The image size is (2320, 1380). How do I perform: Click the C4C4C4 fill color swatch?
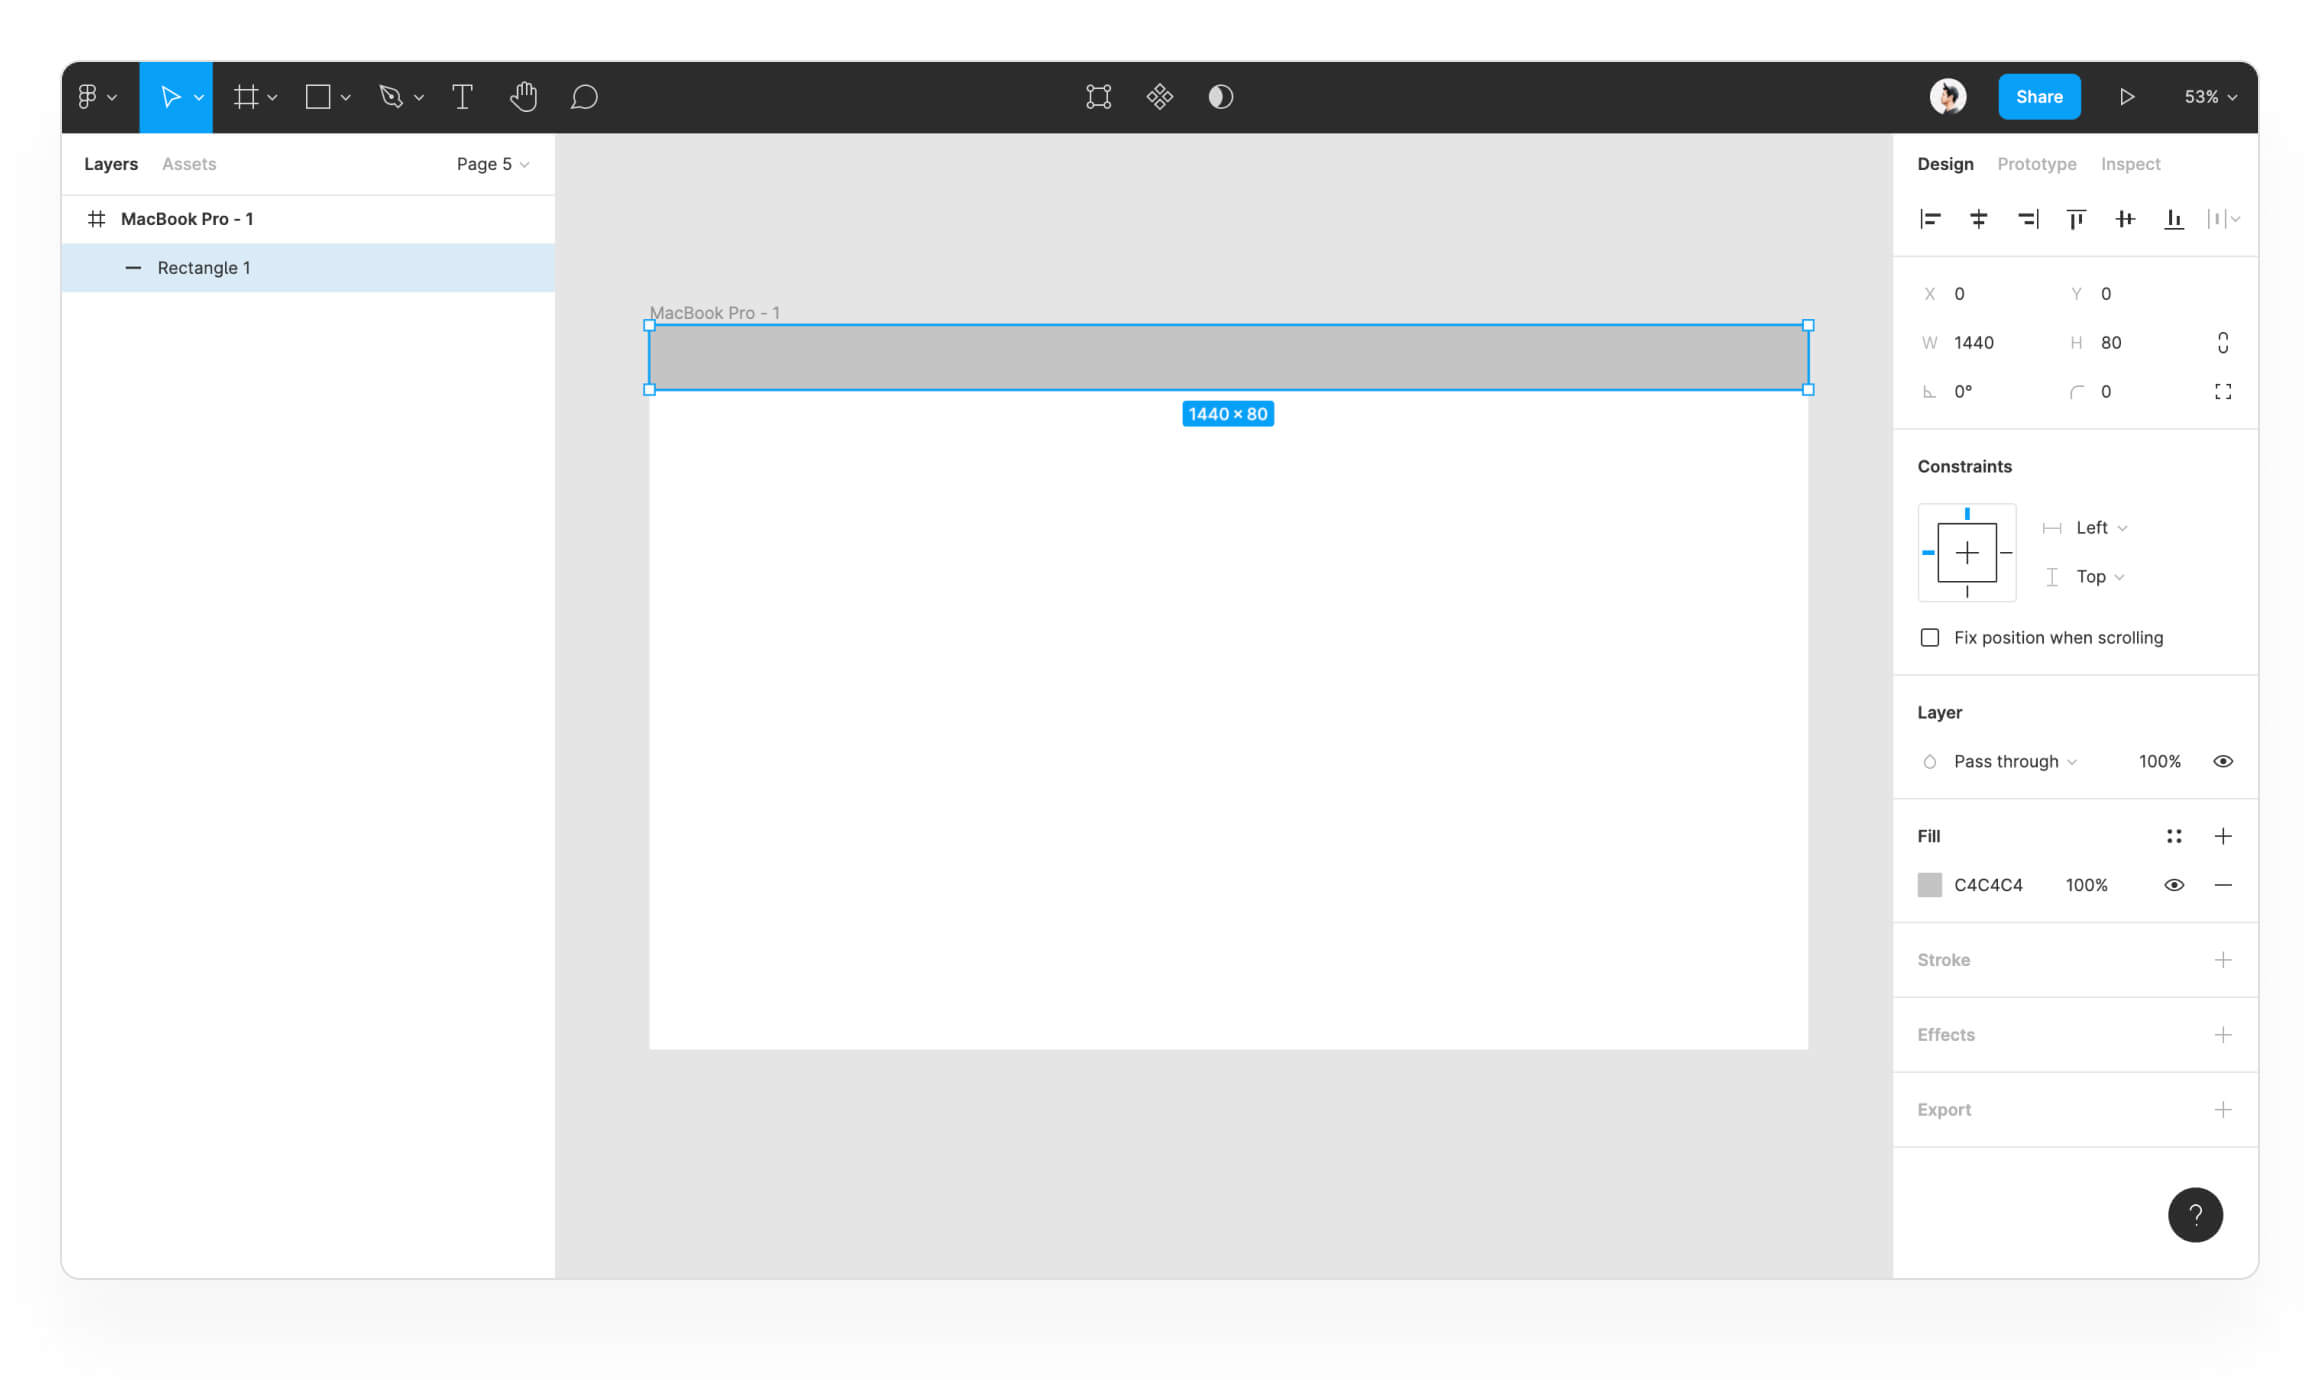pos(1929,885)
